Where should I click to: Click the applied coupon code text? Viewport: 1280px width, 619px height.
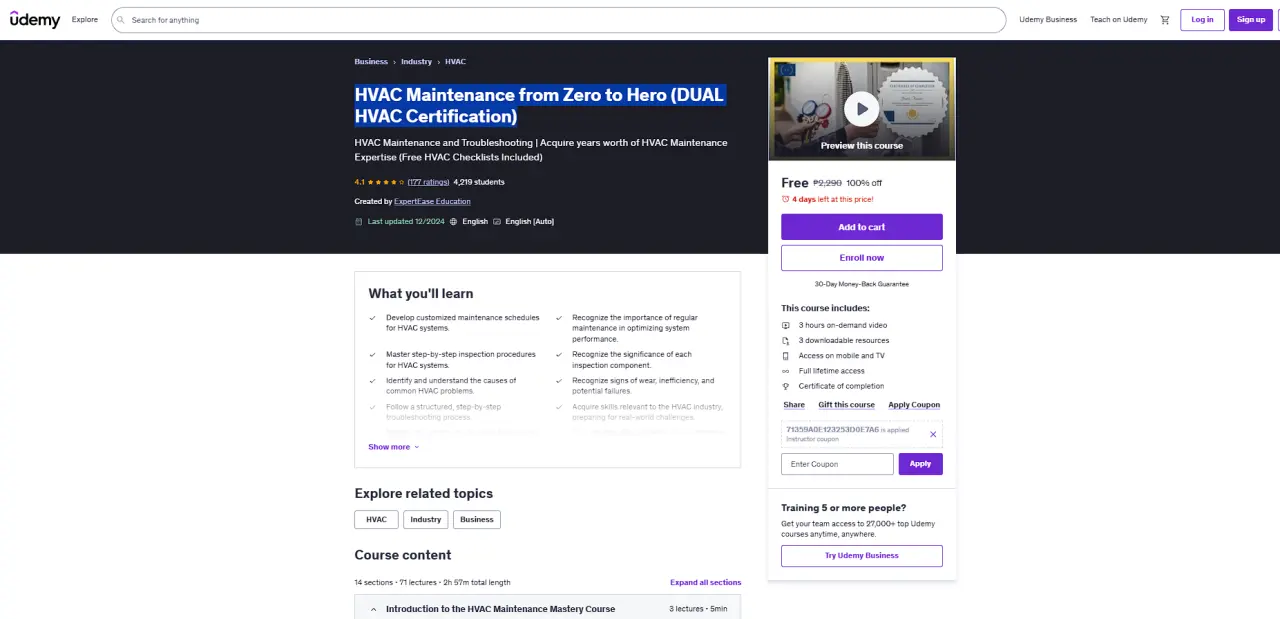pos(833,429)
